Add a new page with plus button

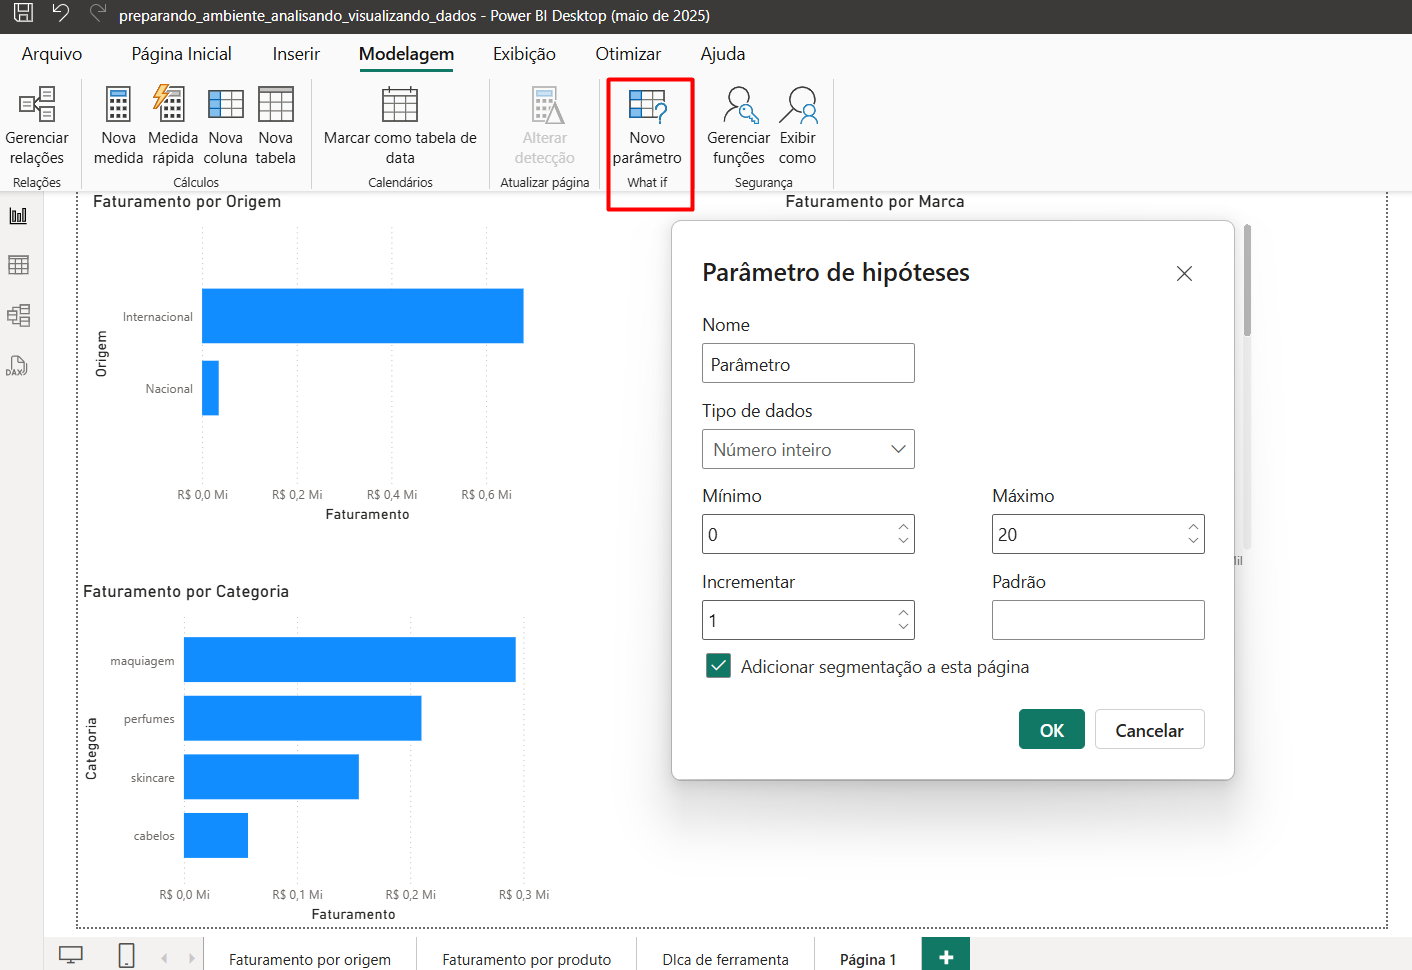click(x=946, y=955)
